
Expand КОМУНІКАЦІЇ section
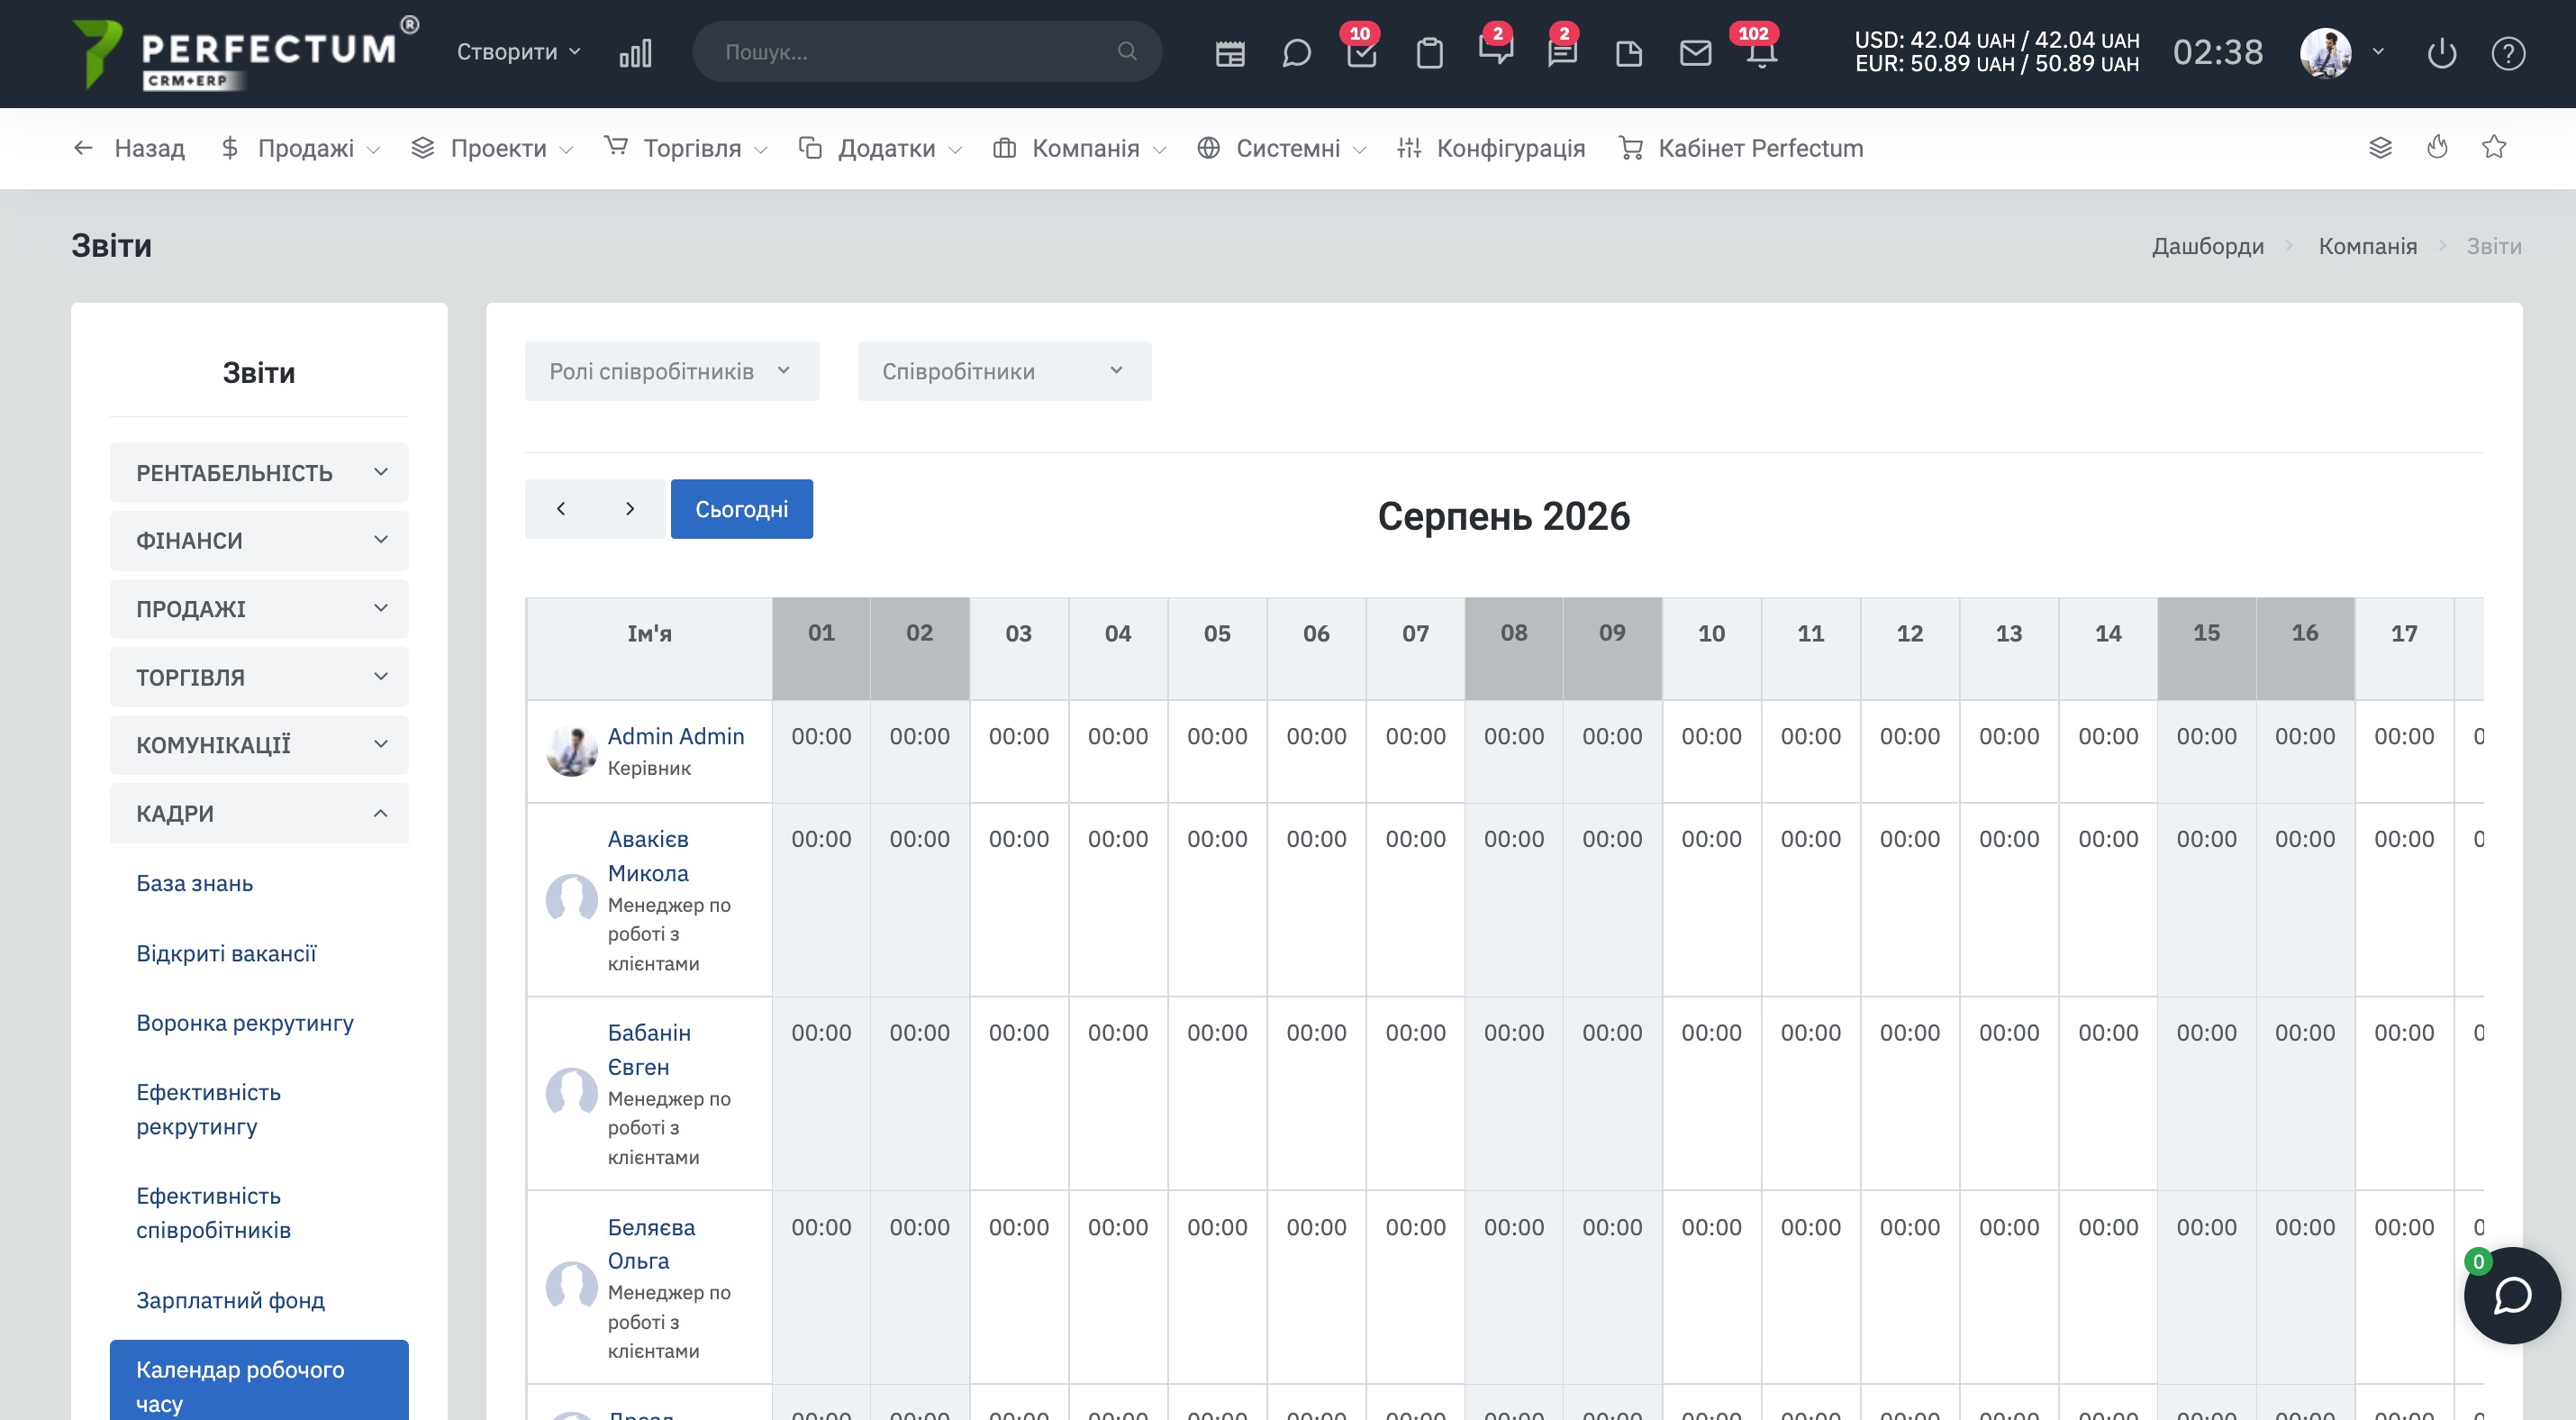(259, 745)
